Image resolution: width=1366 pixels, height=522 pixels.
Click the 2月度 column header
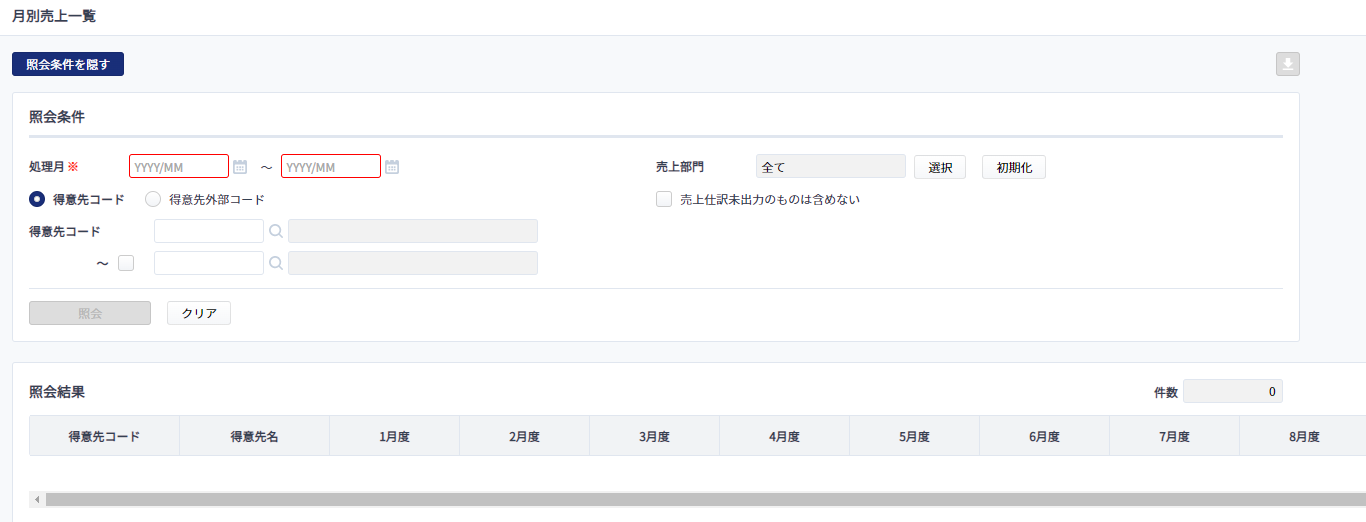(524, 436)
